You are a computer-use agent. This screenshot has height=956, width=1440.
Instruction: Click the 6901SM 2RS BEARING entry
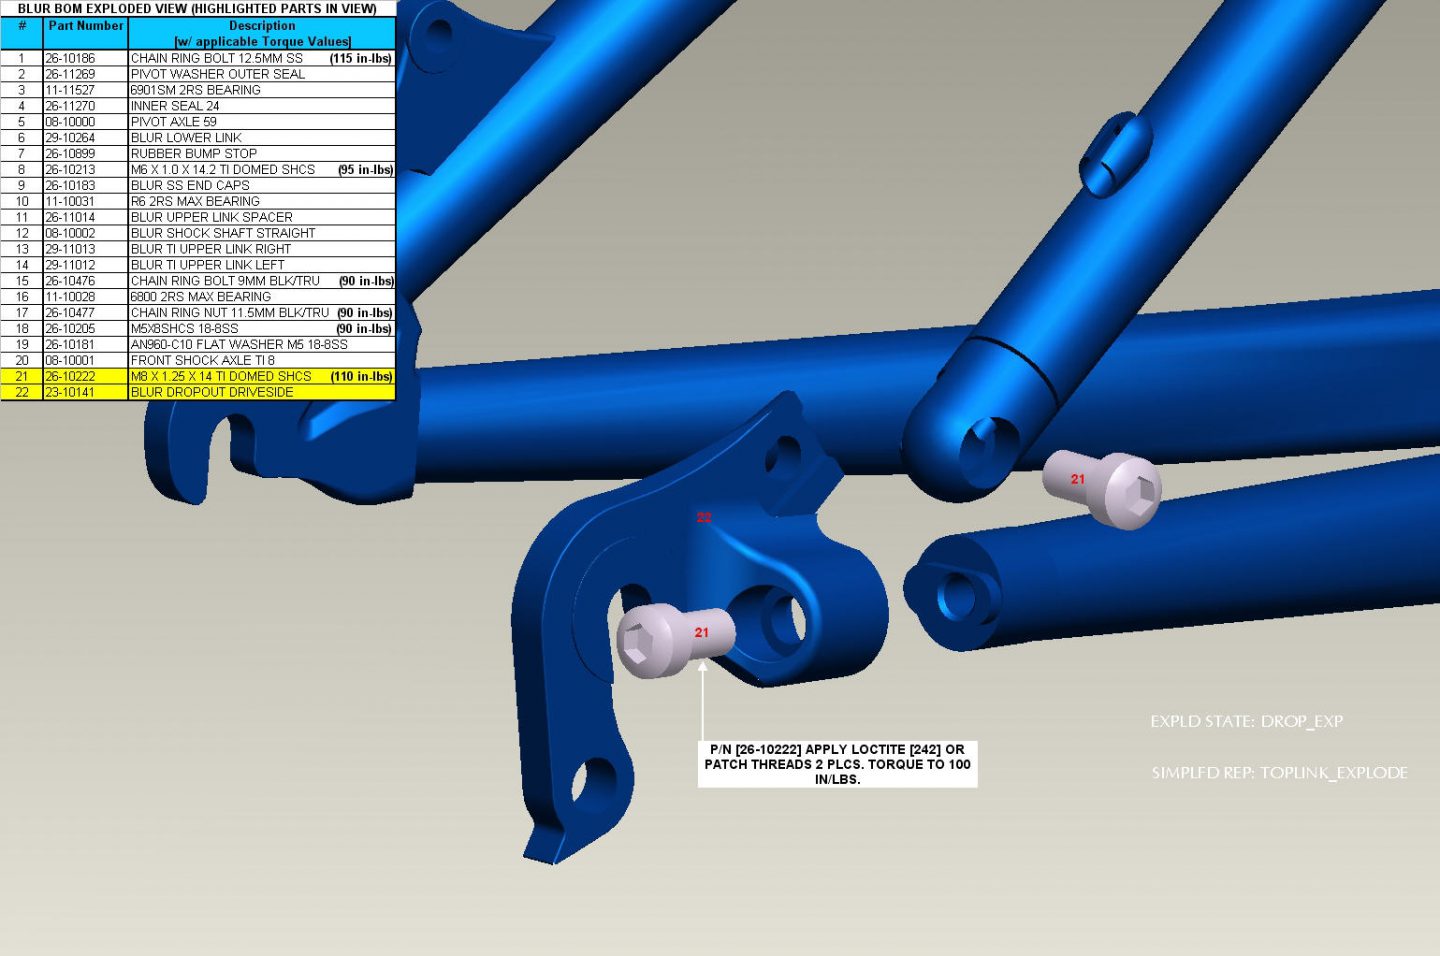pos(196,90)
